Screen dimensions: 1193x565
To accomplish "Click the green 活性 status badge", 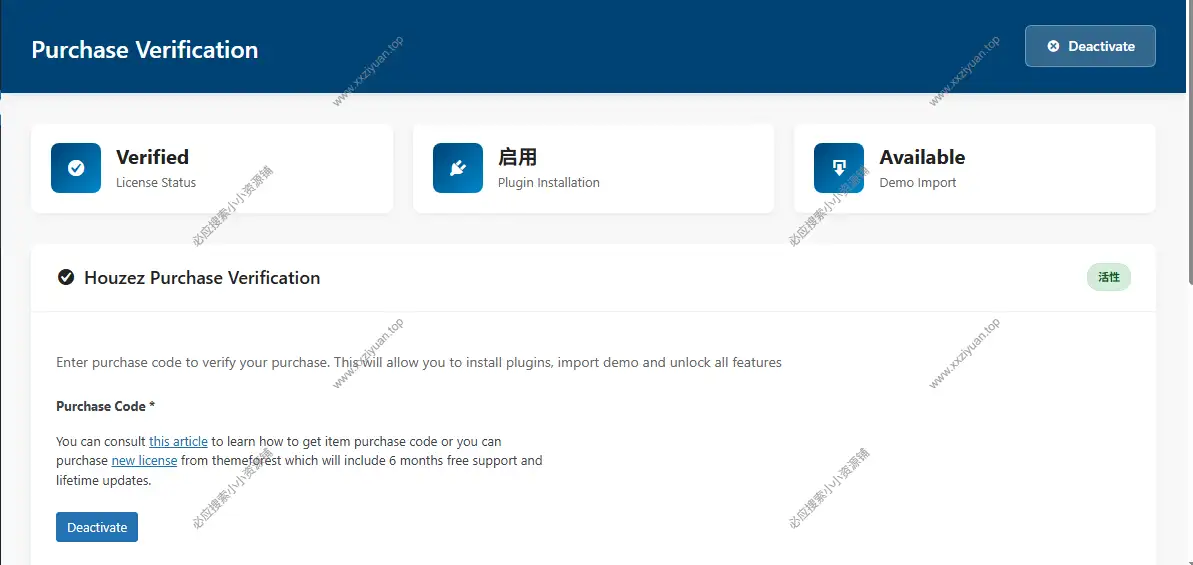I will tap(1108, 277).
